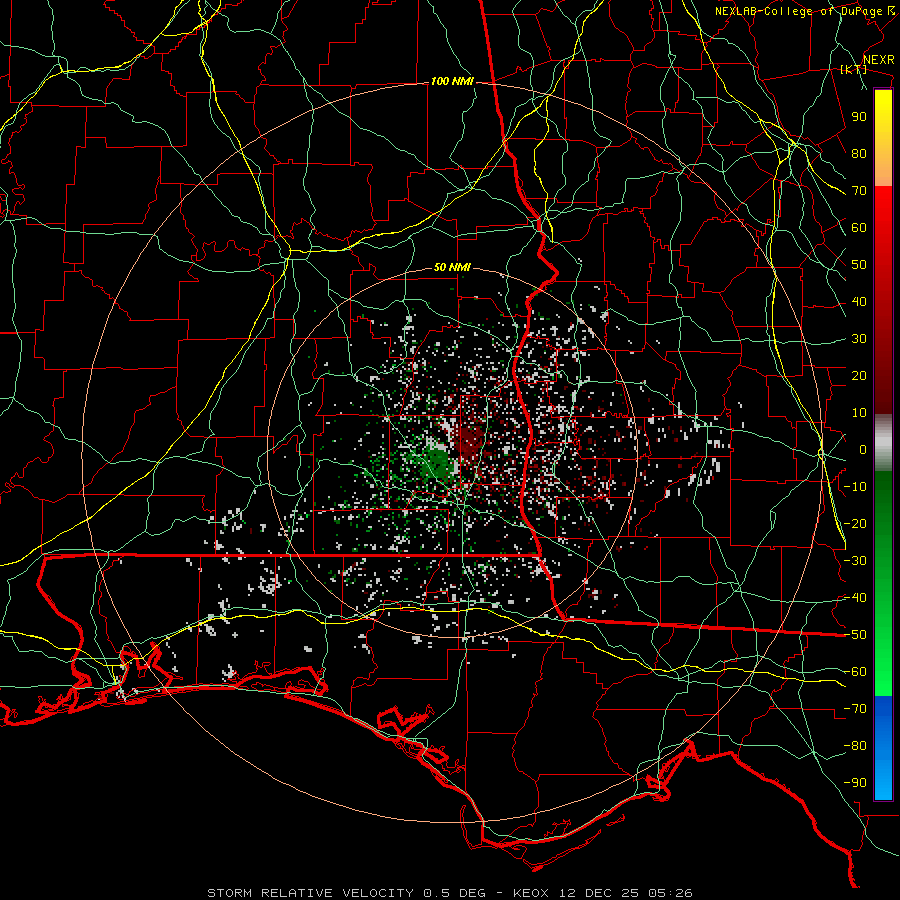900x900 pixels.
Task: Click the -50 value on velocity scale
Action: pos(855,635)
